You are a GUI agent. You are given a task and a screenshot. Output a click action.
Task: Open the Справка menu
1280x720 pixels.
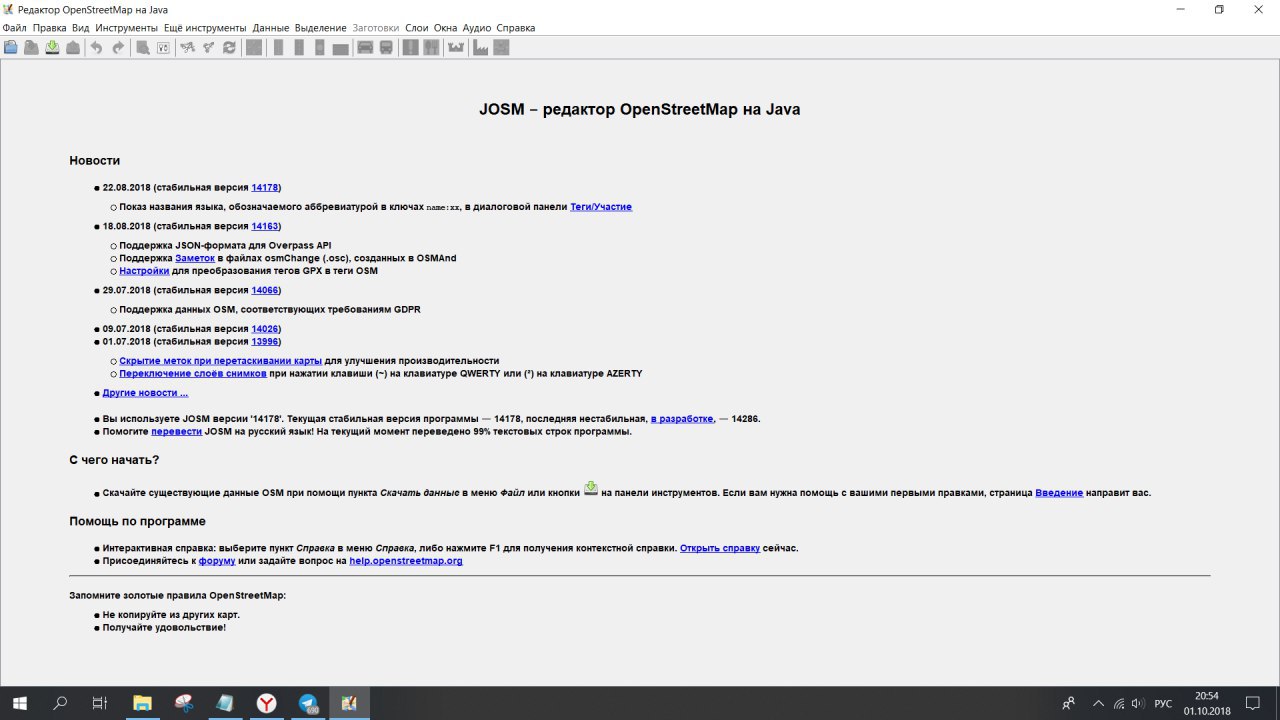pos(516,28)
